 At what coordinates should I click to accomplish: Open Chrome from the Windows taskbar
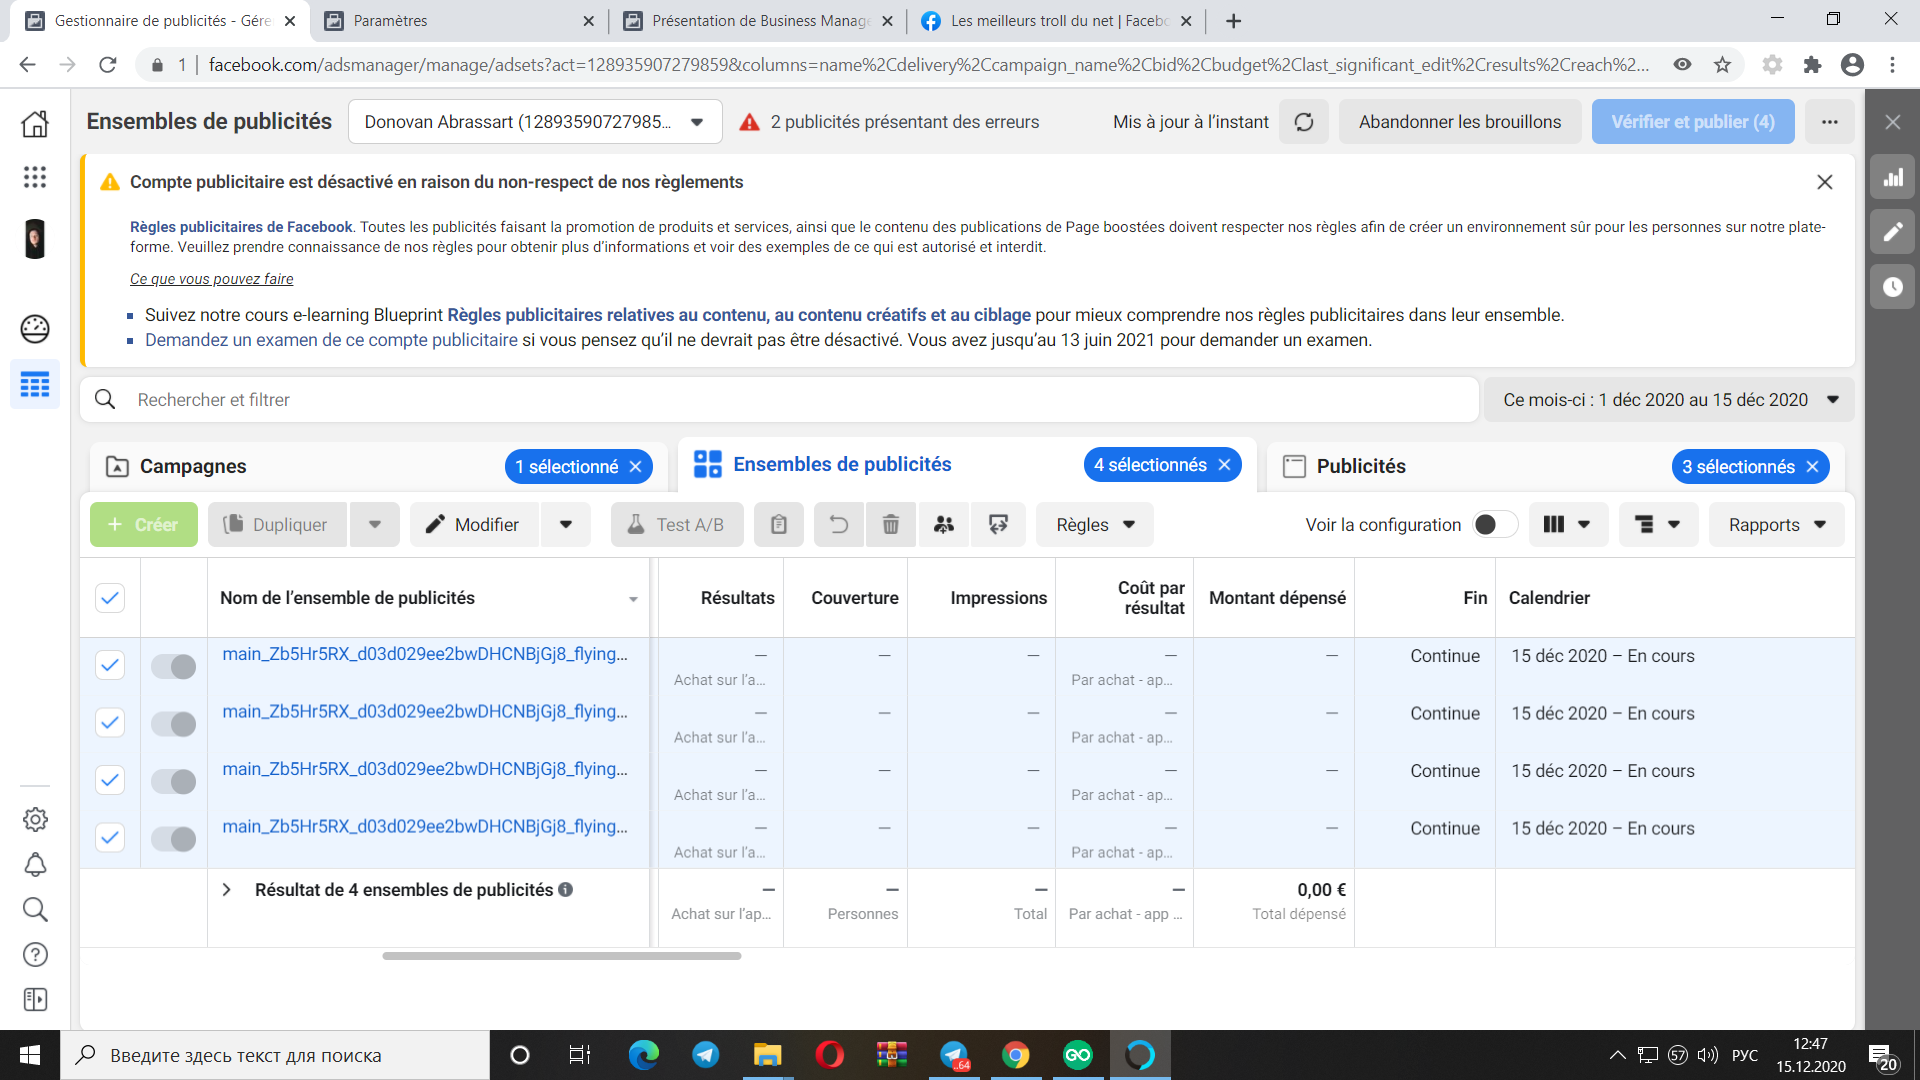tap(1016, 1055)
